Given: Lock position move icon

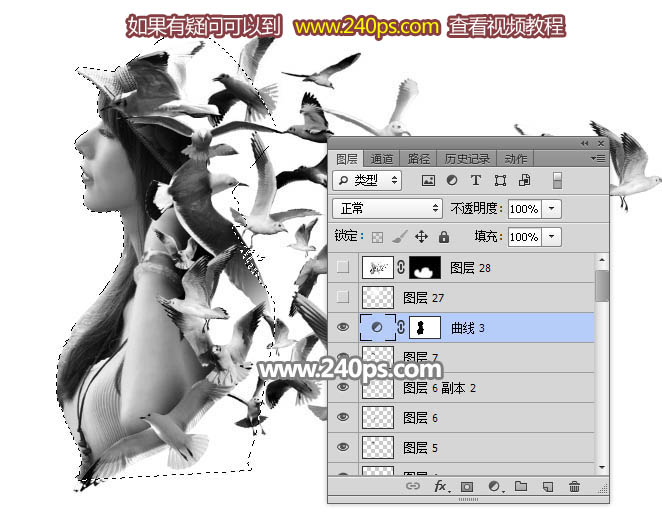Looking at the screenshot, I should tap(421, 237).
